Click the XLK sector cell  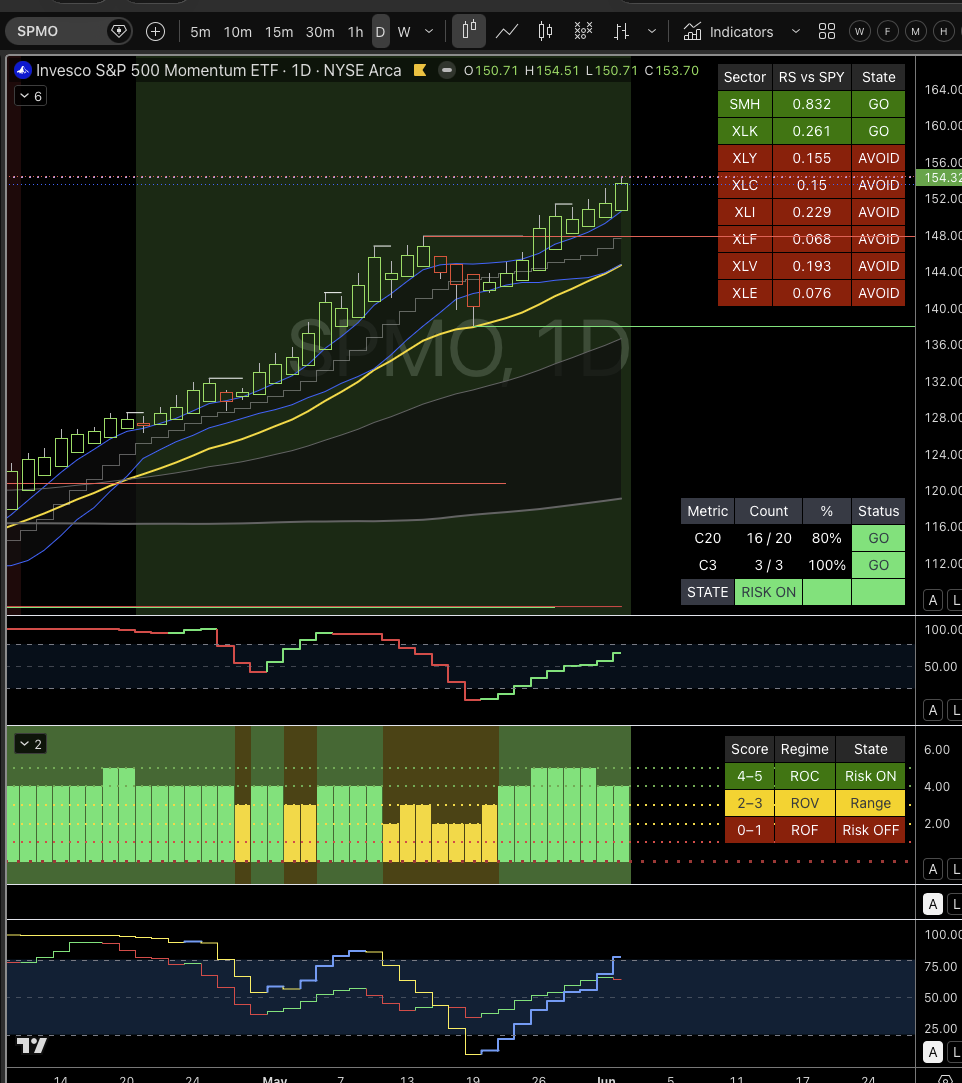click(x=744, y=131)
